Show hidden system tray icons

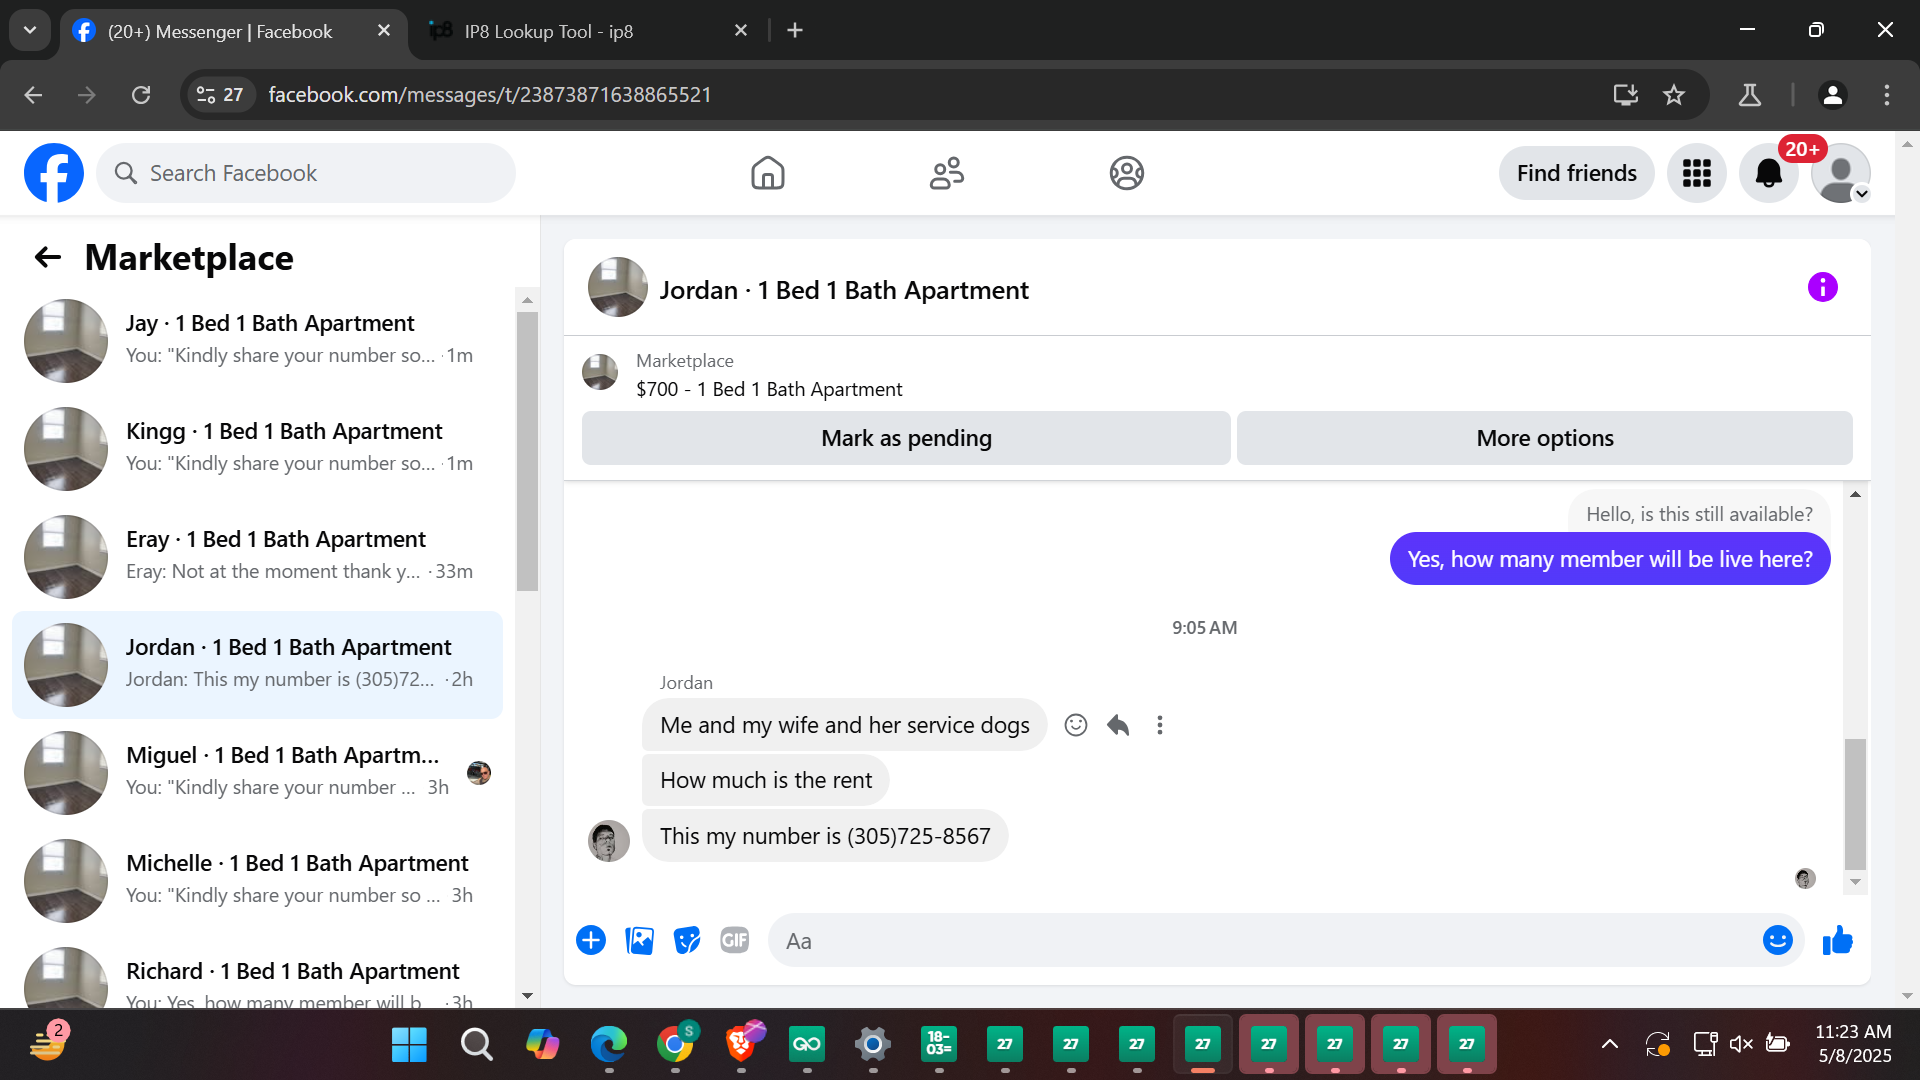pos(1610,1045)
